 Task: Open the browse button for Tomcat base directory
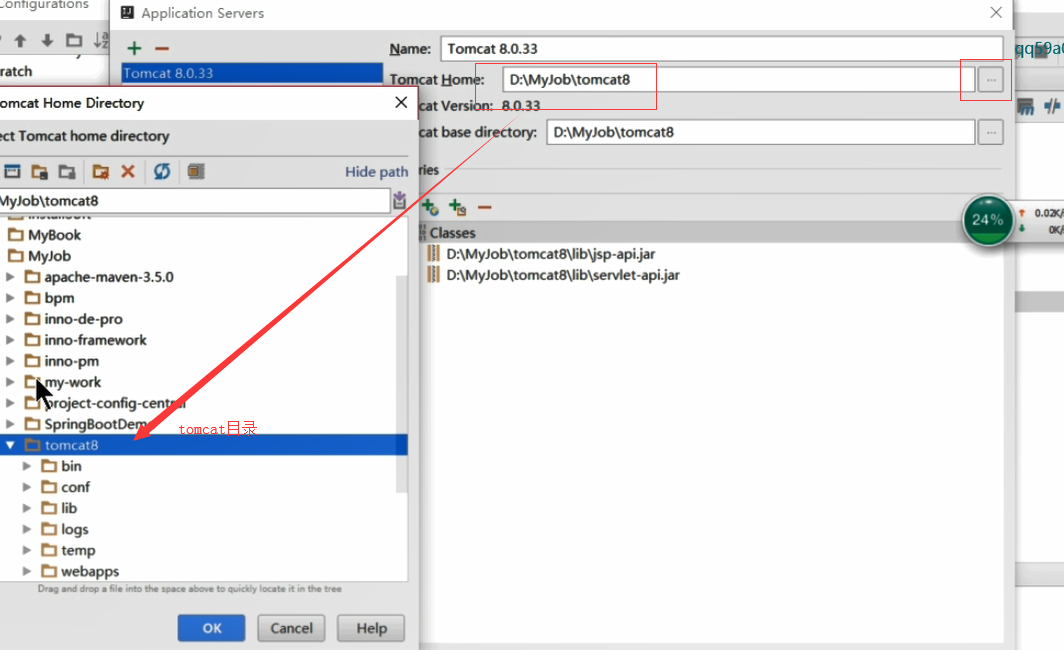tap(991, 132)
